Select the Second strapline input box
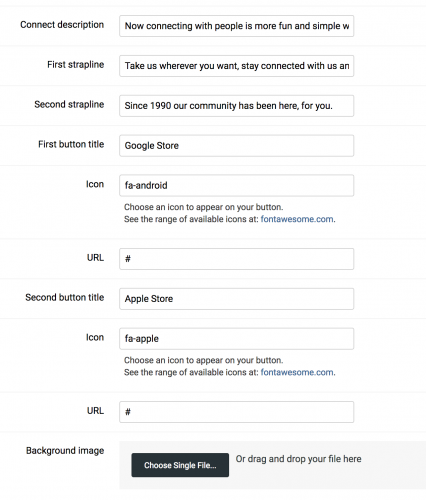Viewport: 426px width, 500px height. 236,106
